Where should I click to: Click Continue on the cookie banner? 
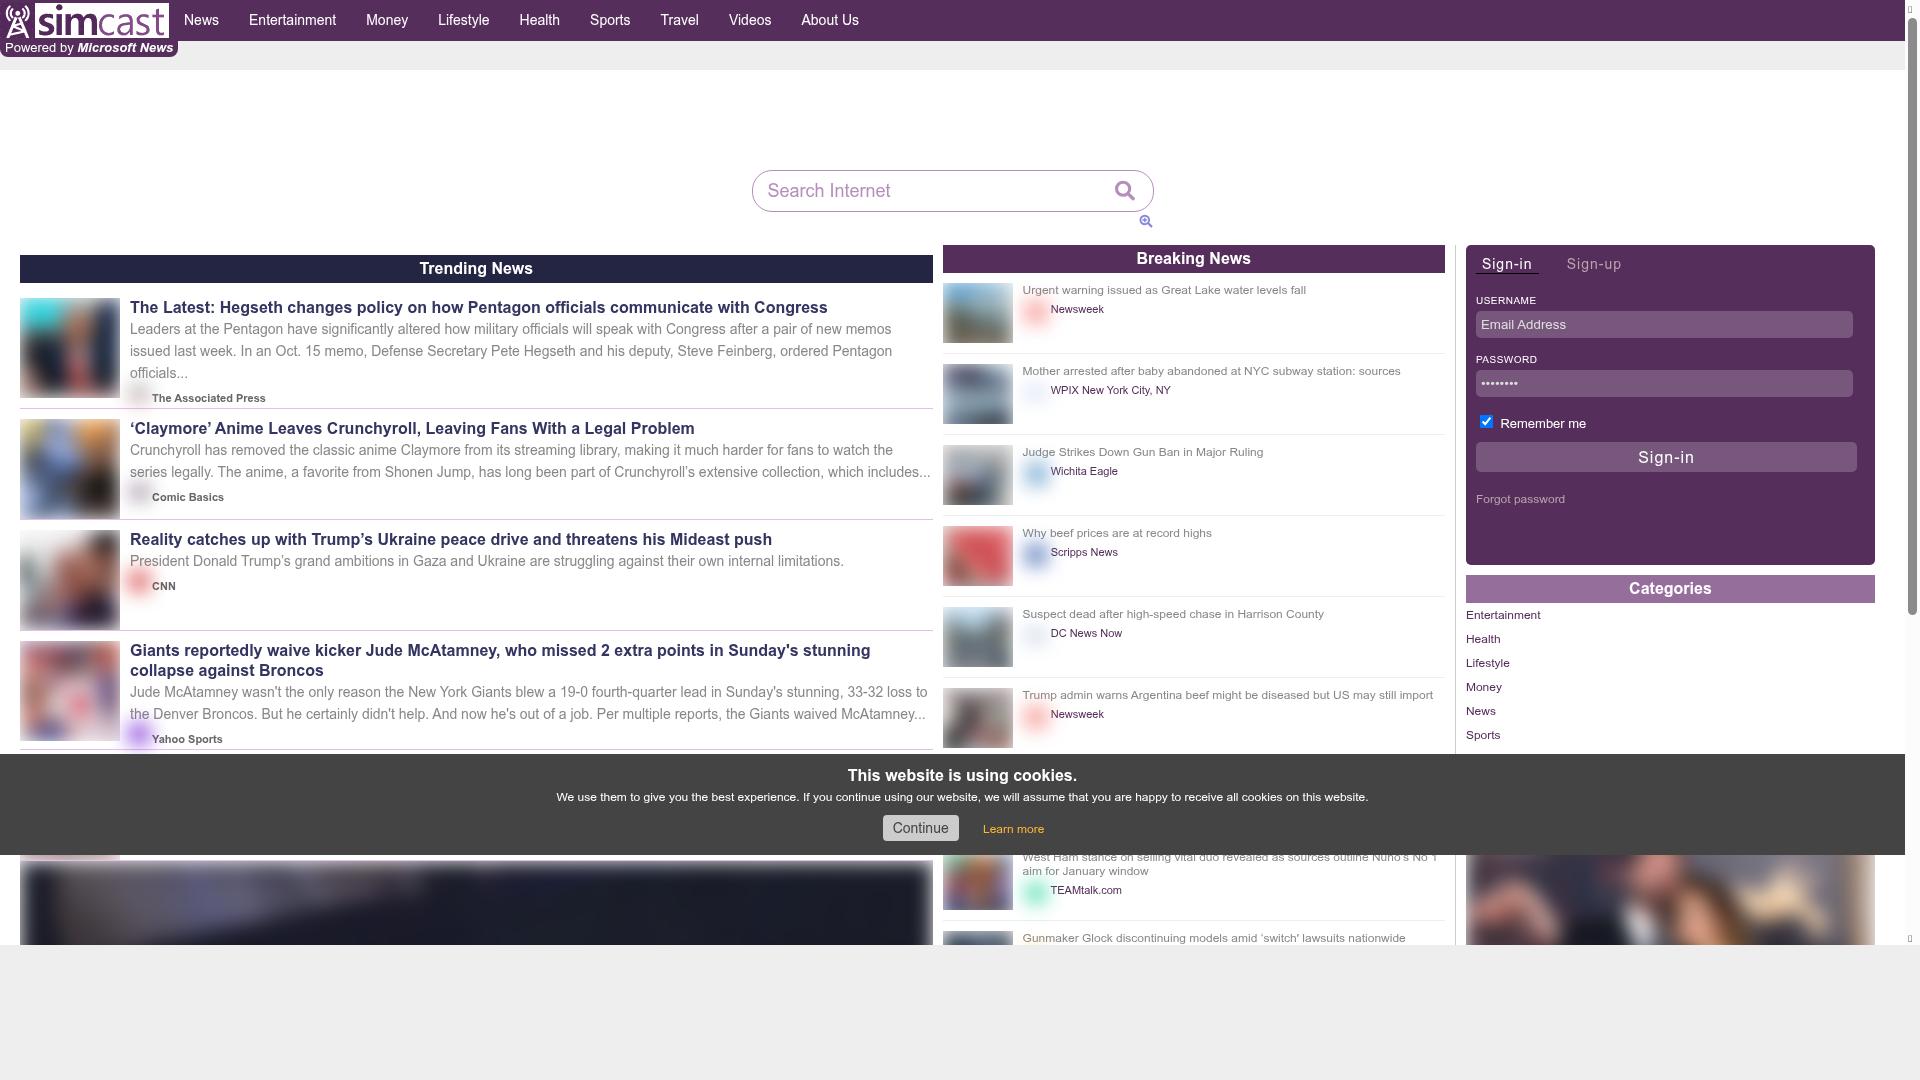tap(920, 828)
